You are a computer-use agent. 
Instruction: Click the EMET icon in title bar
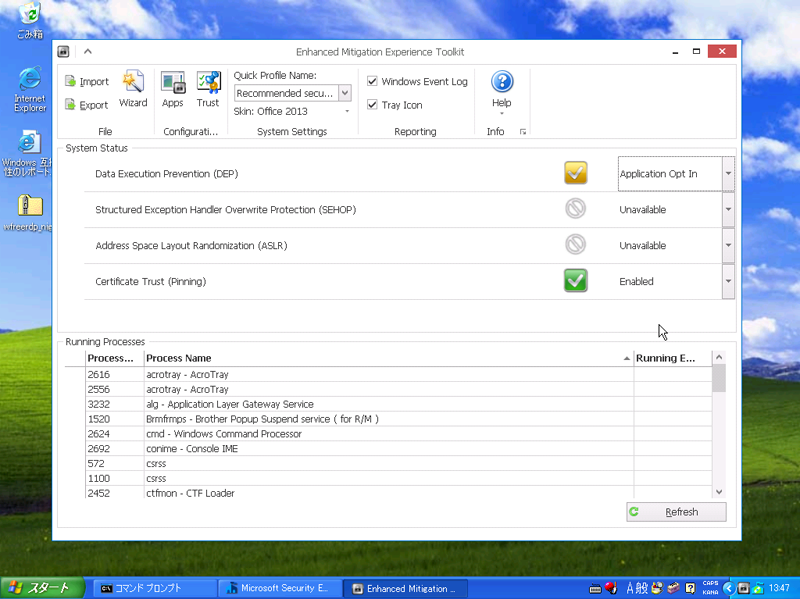(63, 52)
